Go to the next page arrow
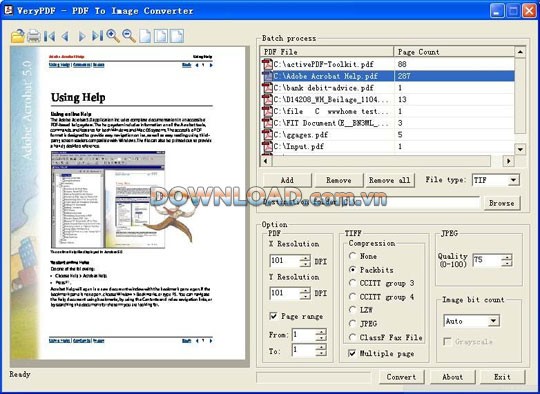540x394 pixels. [x=82, y=36]
